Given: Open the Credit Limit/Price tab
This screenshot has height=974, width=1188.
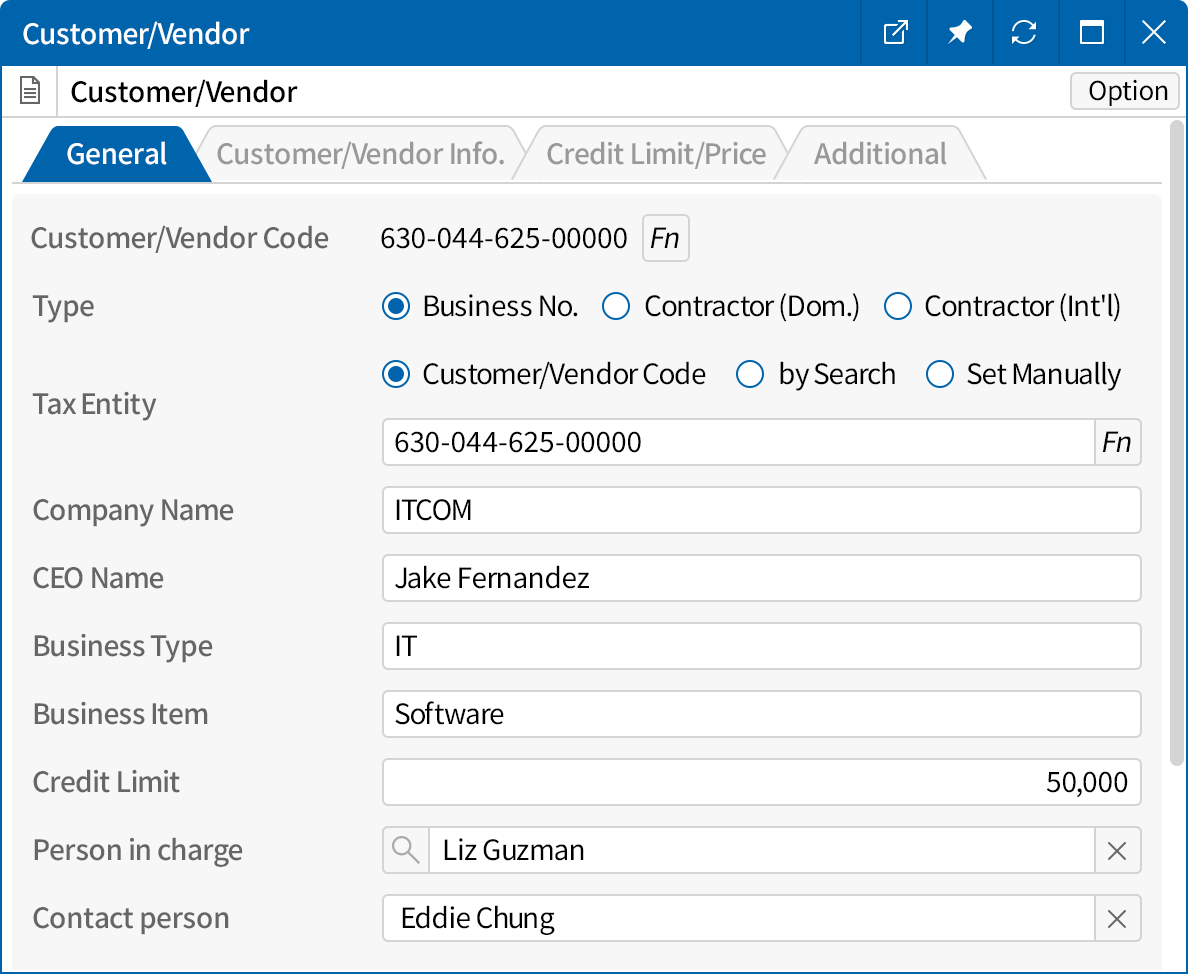Looking at the screenshot, I should tap(656, 154).
